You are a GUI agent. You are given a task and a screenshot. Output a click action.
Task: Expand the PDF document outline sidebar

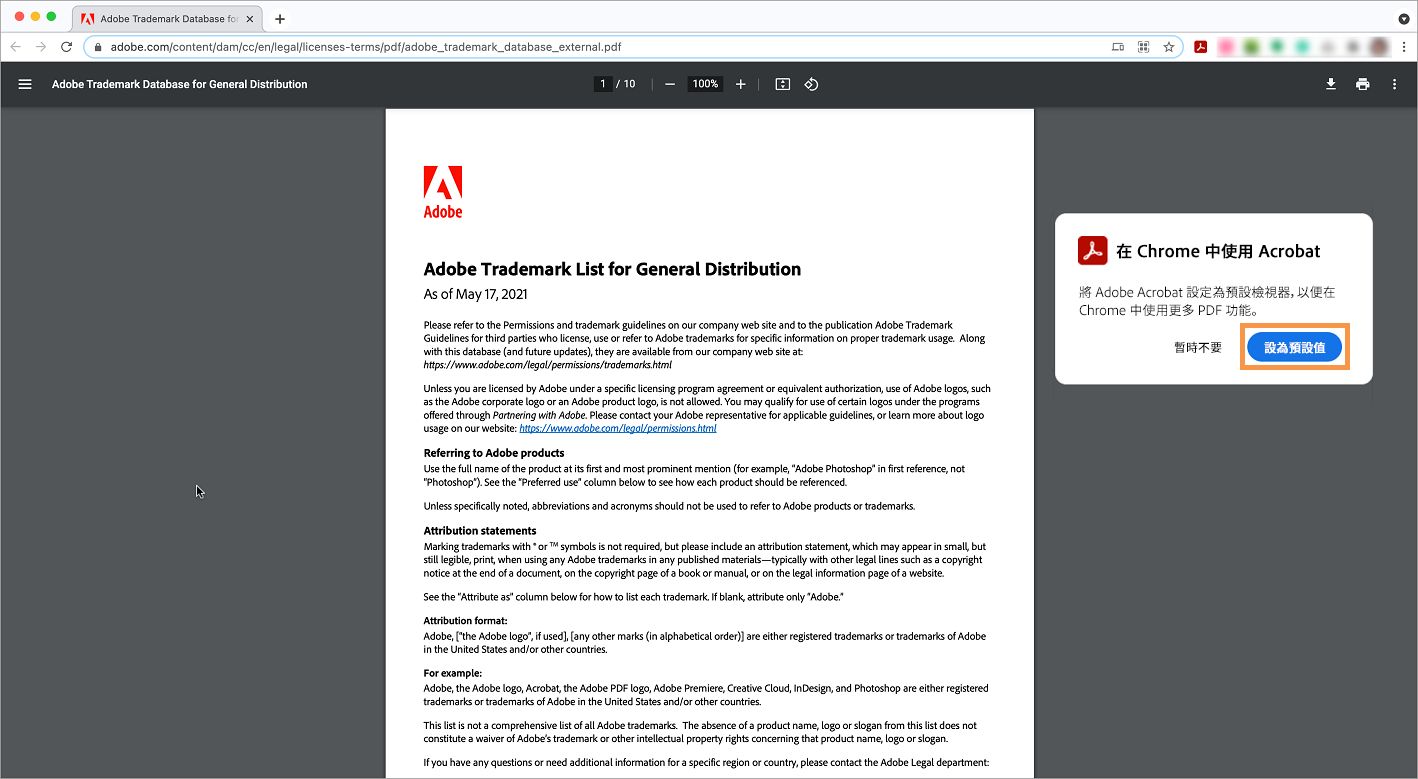(25, 84)
